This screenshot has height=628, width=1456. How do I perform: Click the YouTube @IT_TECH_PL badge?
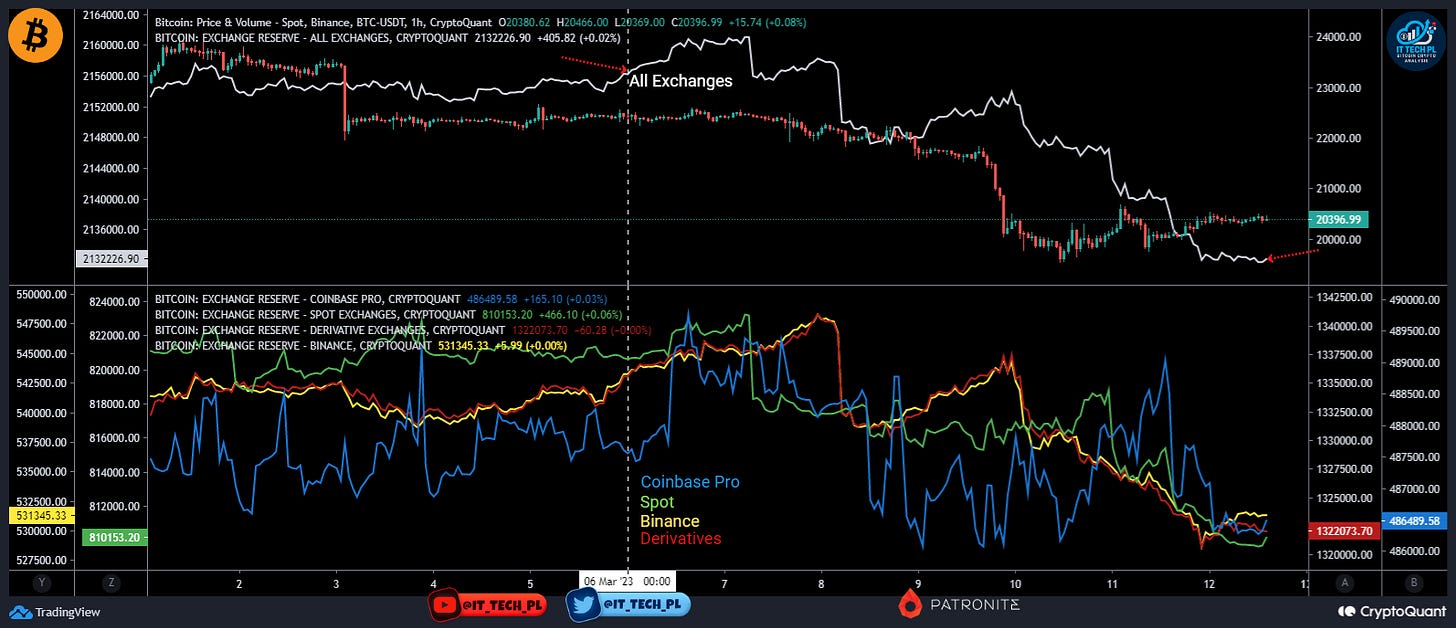click(488, 604)
